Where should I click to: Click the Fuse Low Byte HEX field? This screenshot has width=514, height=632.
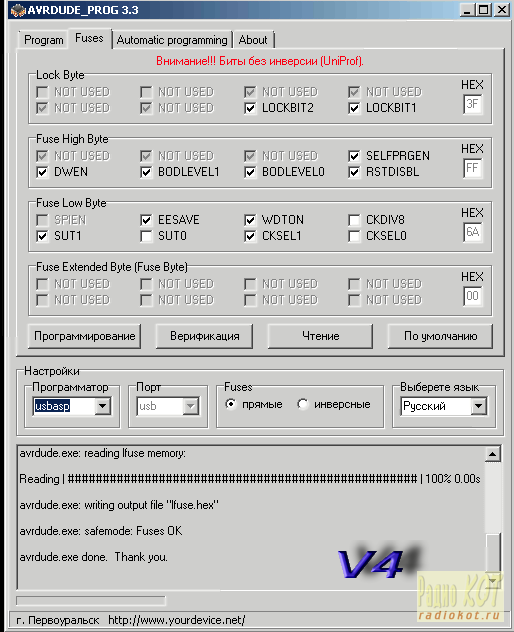(x=472, y=232)
